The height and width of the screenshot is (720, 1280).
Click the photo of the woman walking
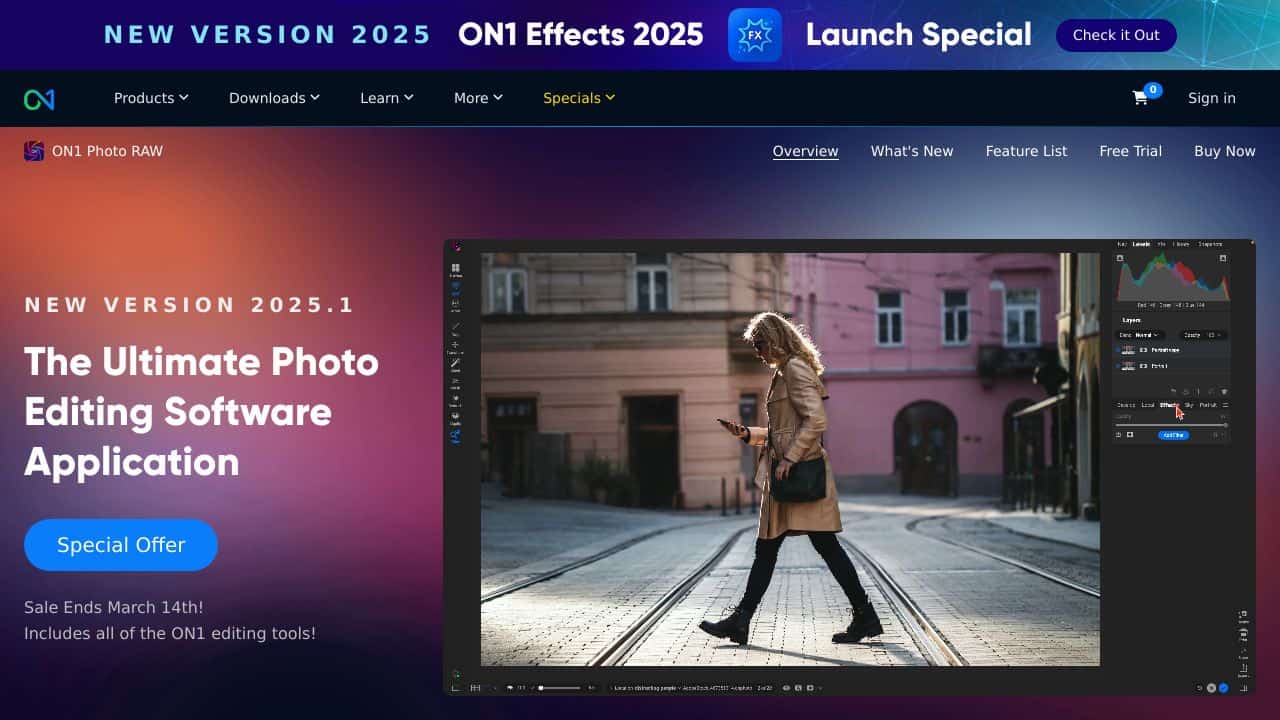(x=790, y=459)
